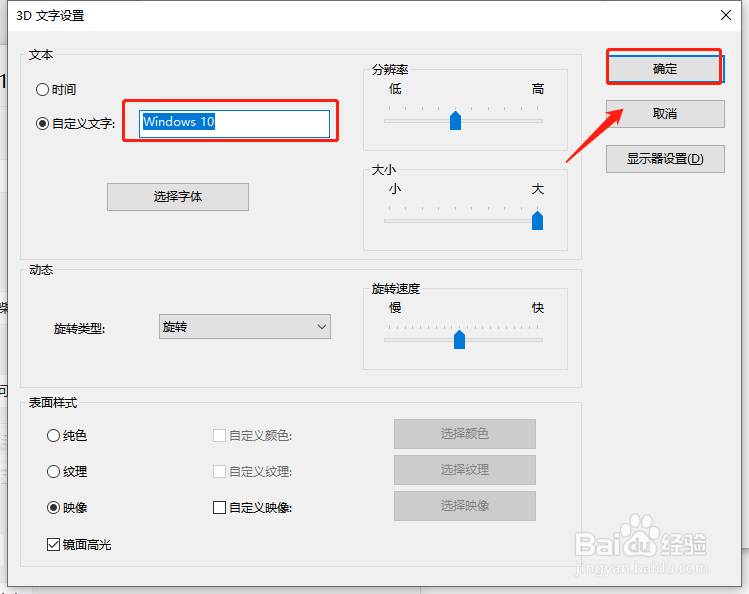Cancel with the 取消 button
749x594 pixels.
(x=665, y=114)
